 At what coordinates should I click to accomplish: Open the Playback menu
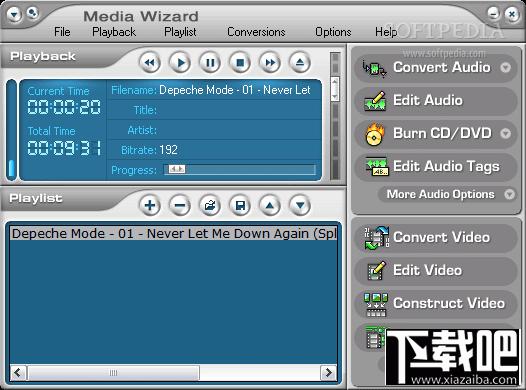coord(114,32)
